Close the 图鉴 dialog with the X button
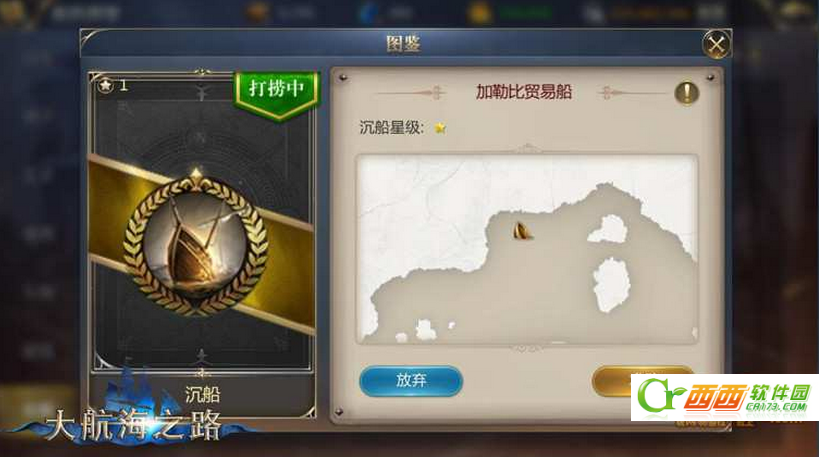This screenshot has width=819, height=457. 716,44
